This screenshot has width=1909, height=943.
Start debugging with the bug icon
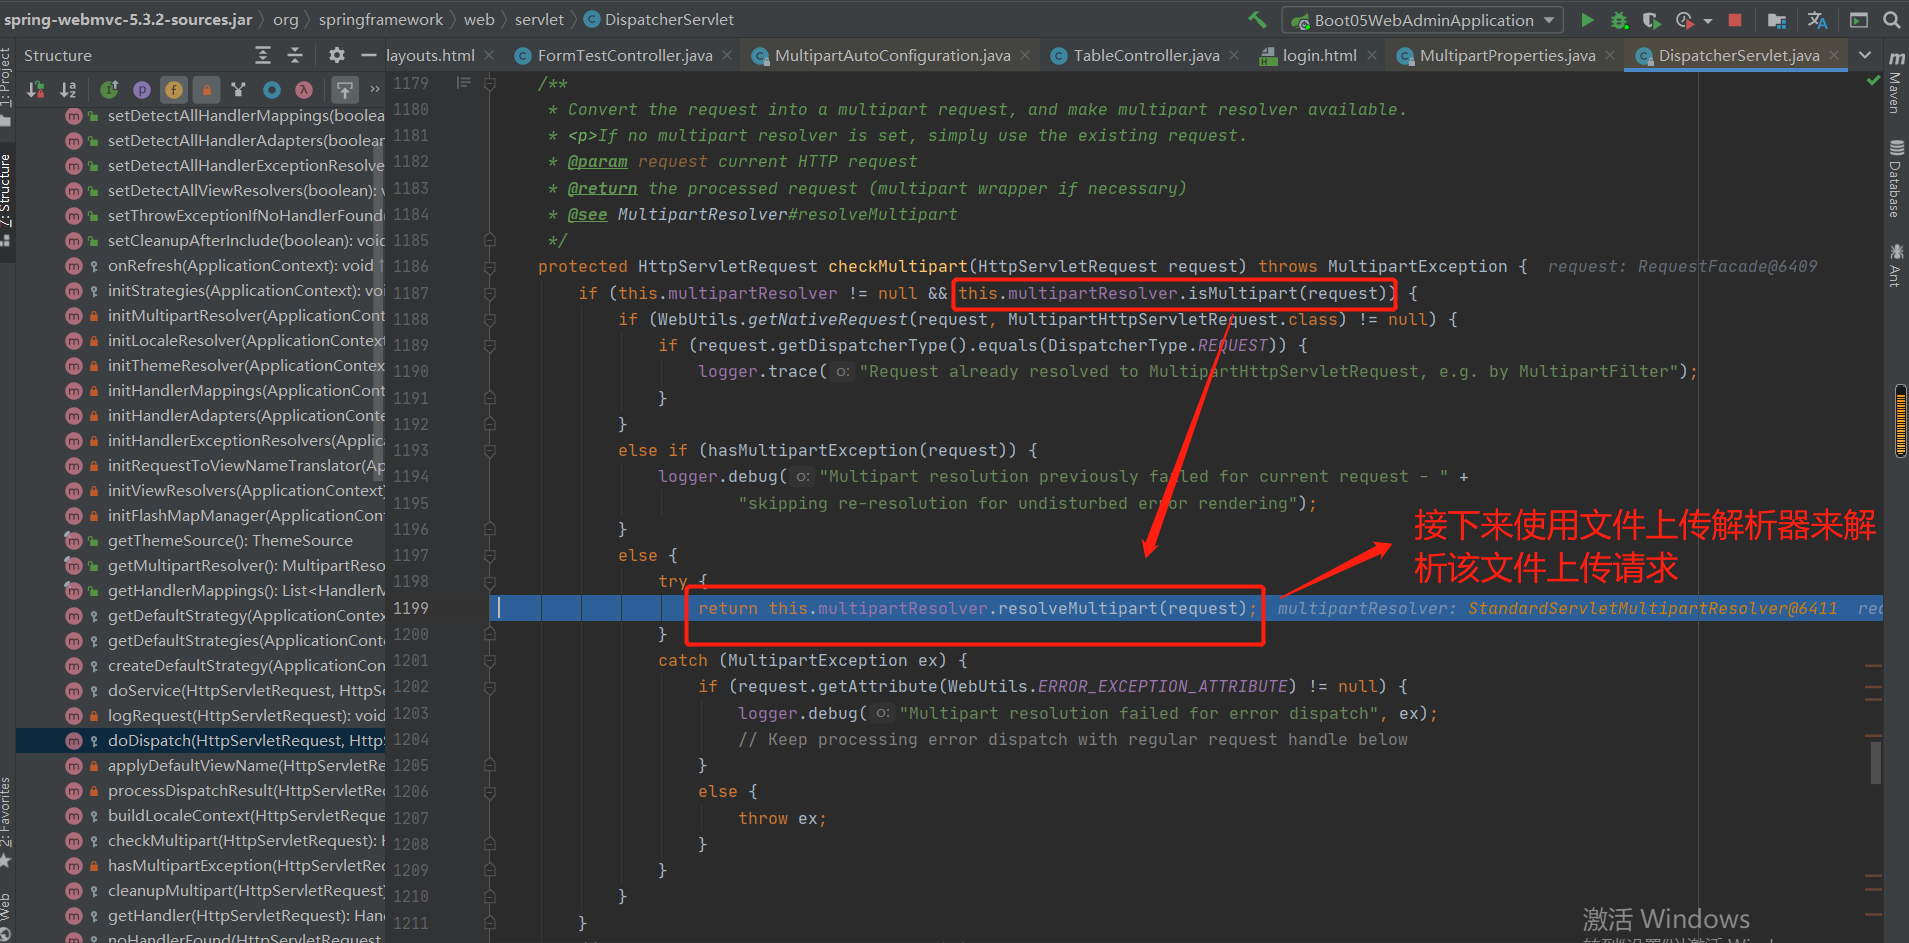coord(1619,20)
